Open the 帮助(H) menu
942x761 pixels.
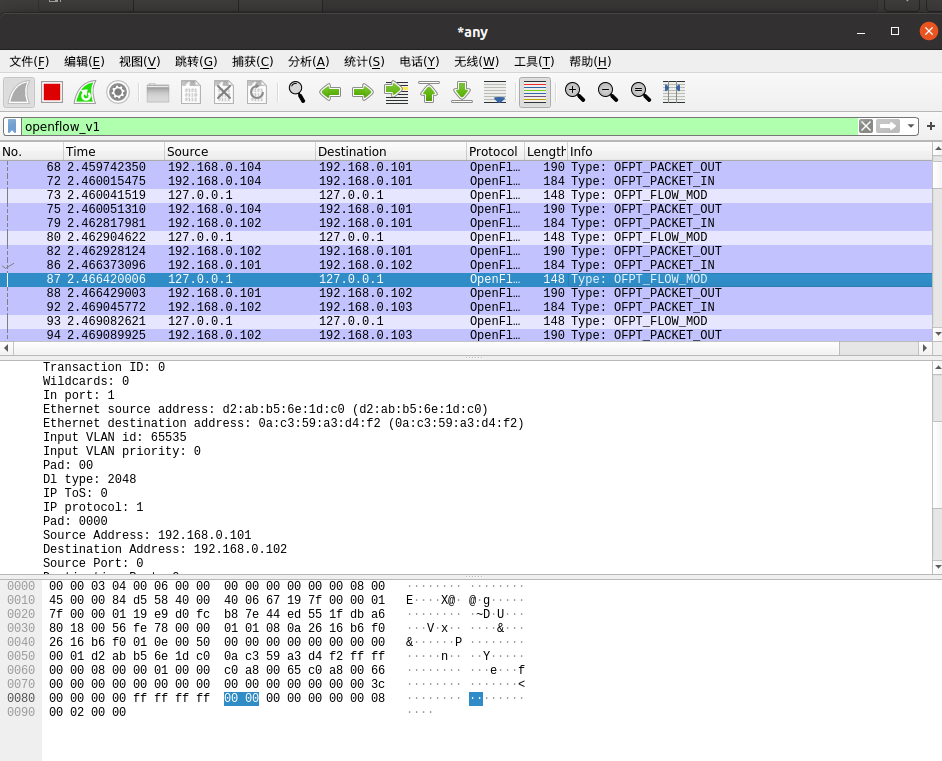point(590,61)
